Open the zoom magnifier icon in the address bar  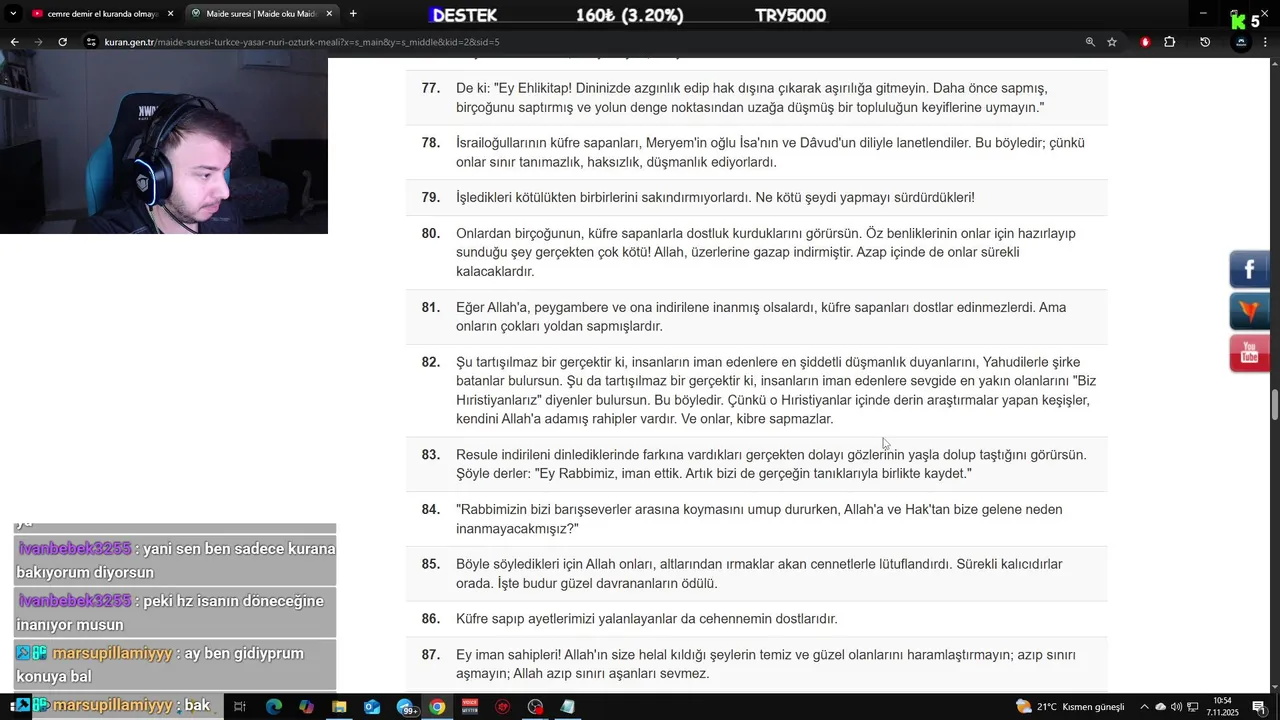(1090, 42)
